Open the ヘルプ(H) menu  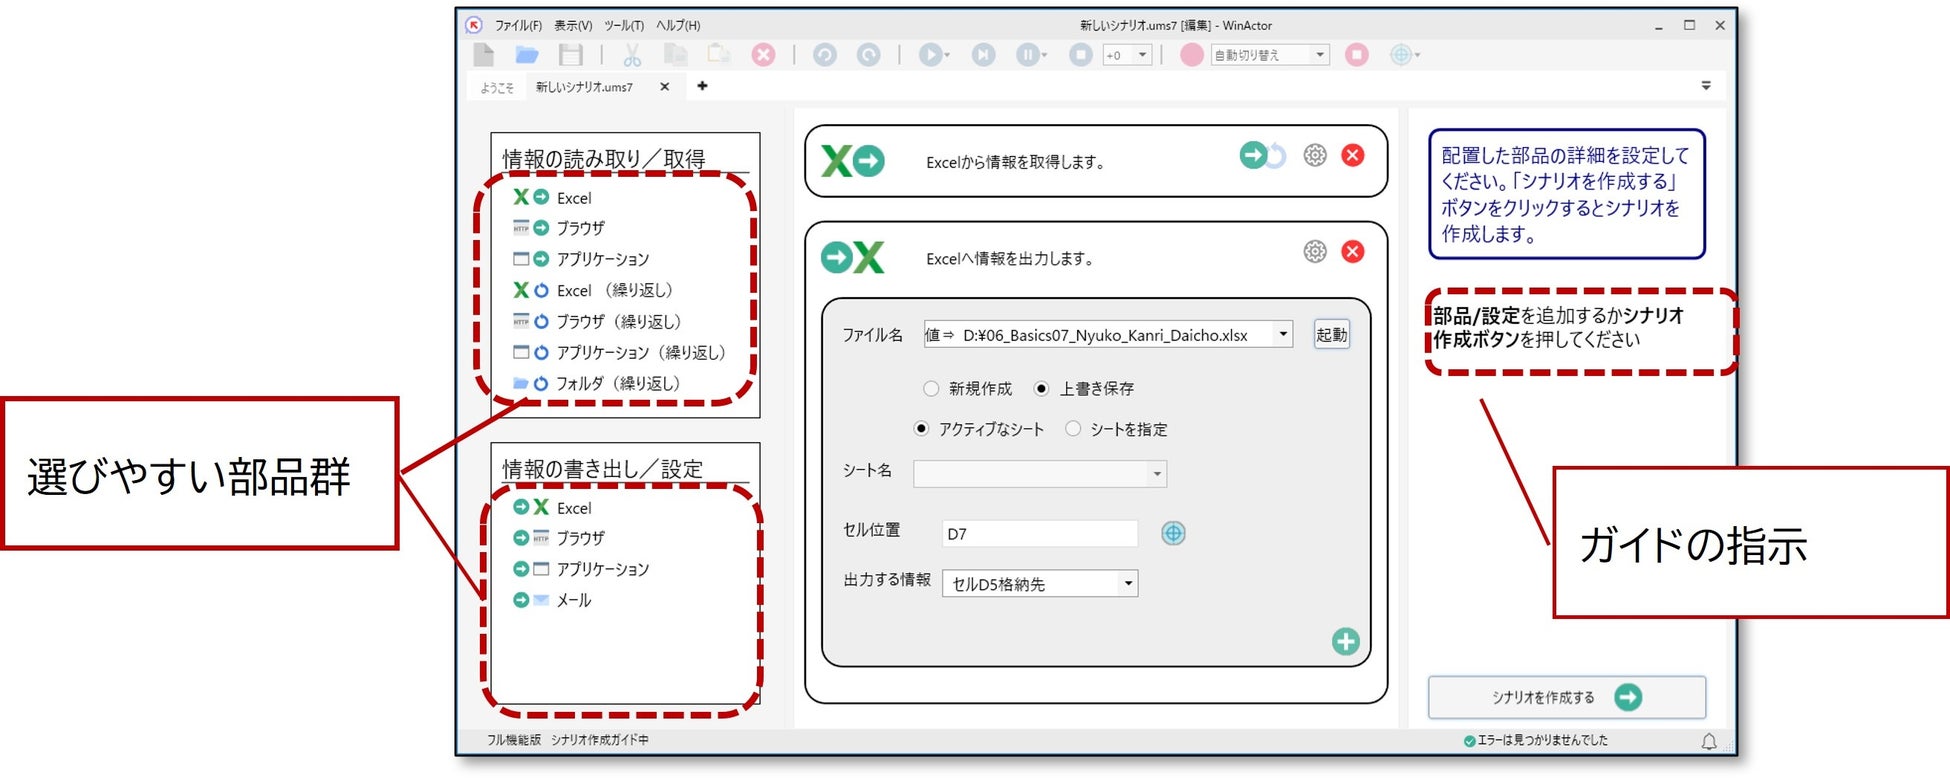[678, 26]
